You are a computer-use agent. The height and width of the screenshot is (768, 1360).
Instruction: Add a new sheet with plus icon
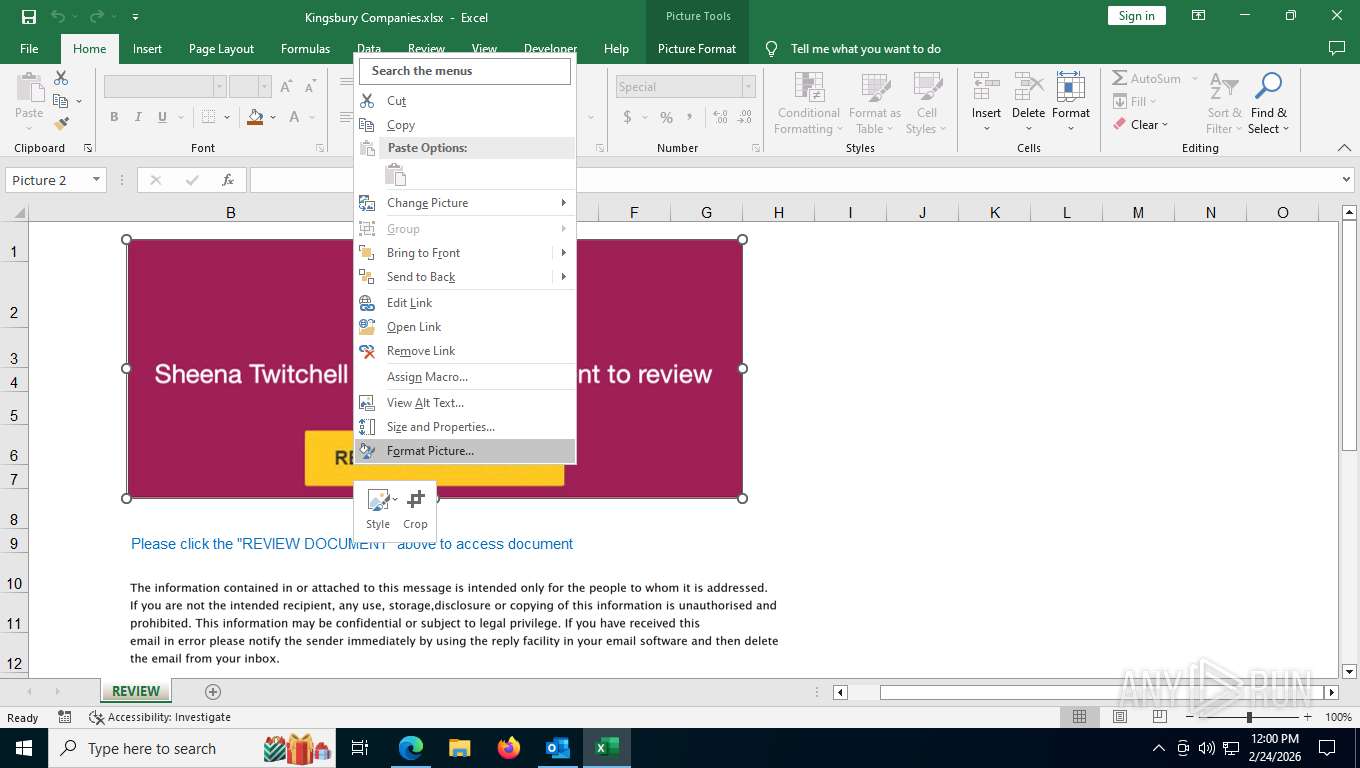point(212,691)
